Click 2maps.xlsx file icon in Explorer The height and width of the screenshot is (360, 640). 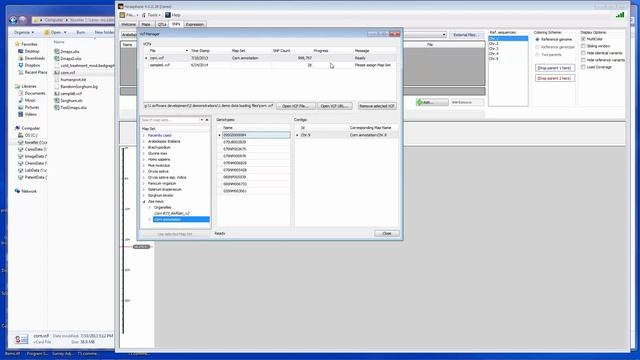[x=57, y=52]
